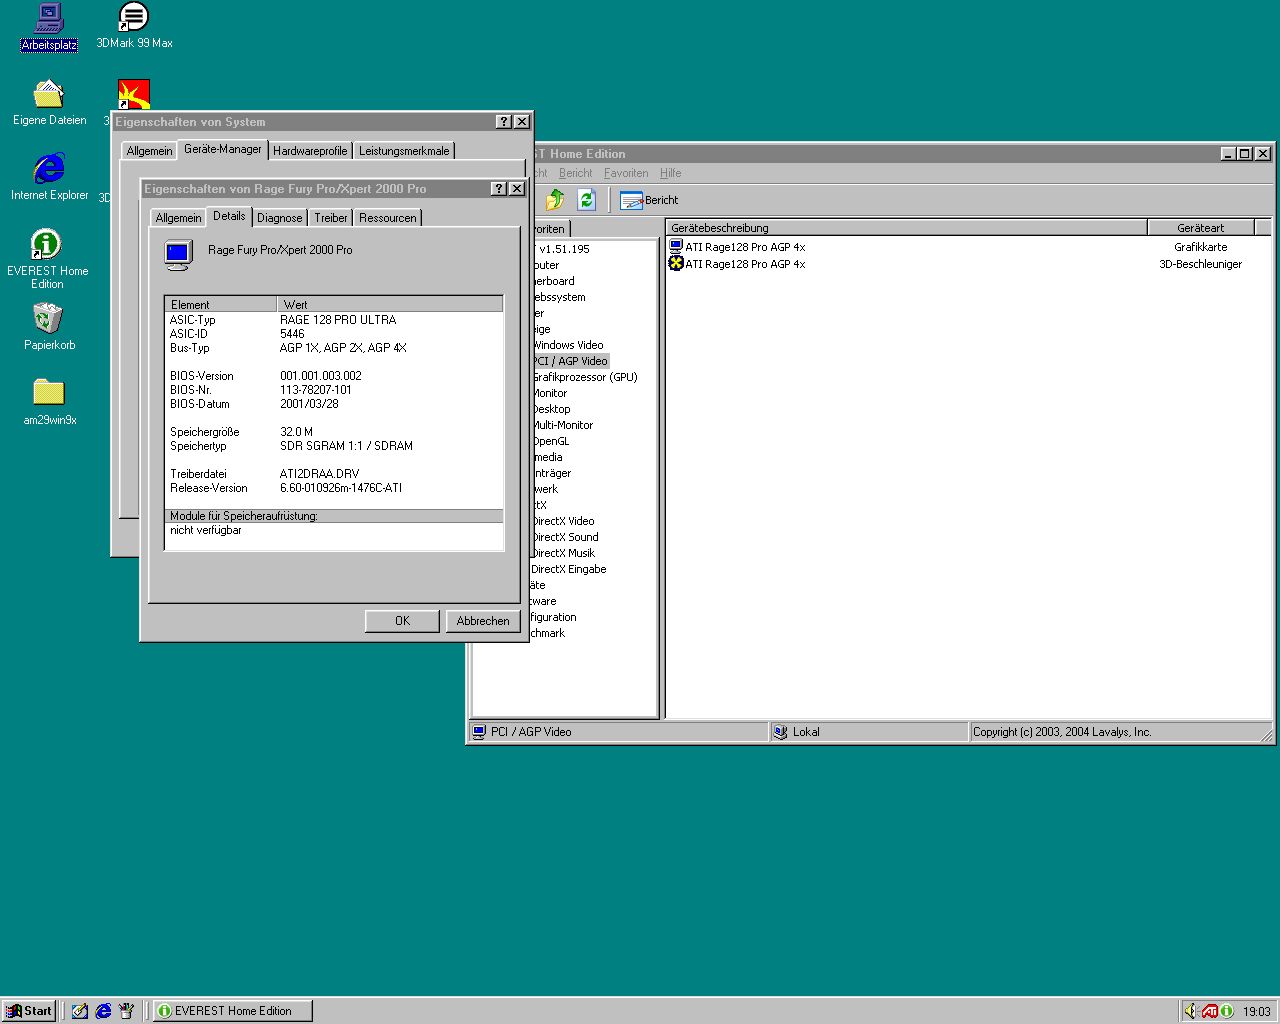Click the volume speaker tray icon
This screenshot has height=1024, width=1280.
(x=1191, y=1011)
